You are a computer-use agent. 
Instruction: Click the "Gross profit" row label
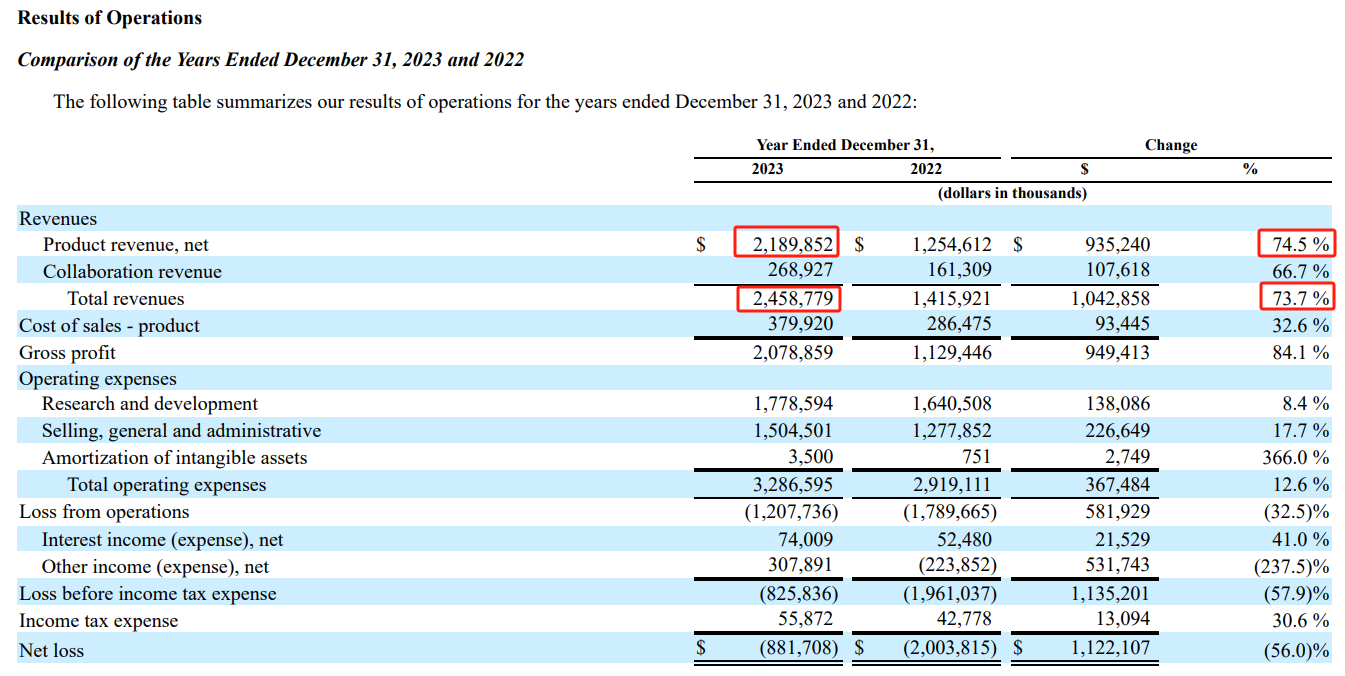[x=67, y=353]
